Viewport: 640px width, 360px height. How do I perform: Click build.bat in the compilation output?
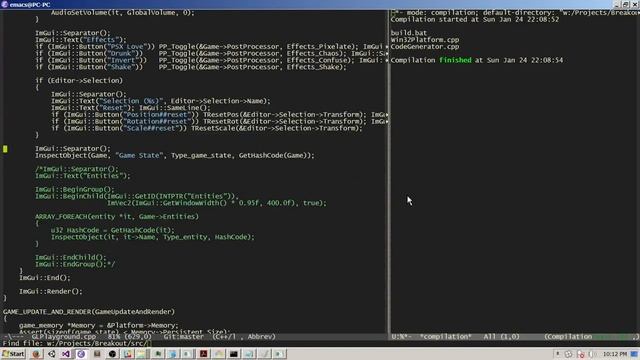409,33
